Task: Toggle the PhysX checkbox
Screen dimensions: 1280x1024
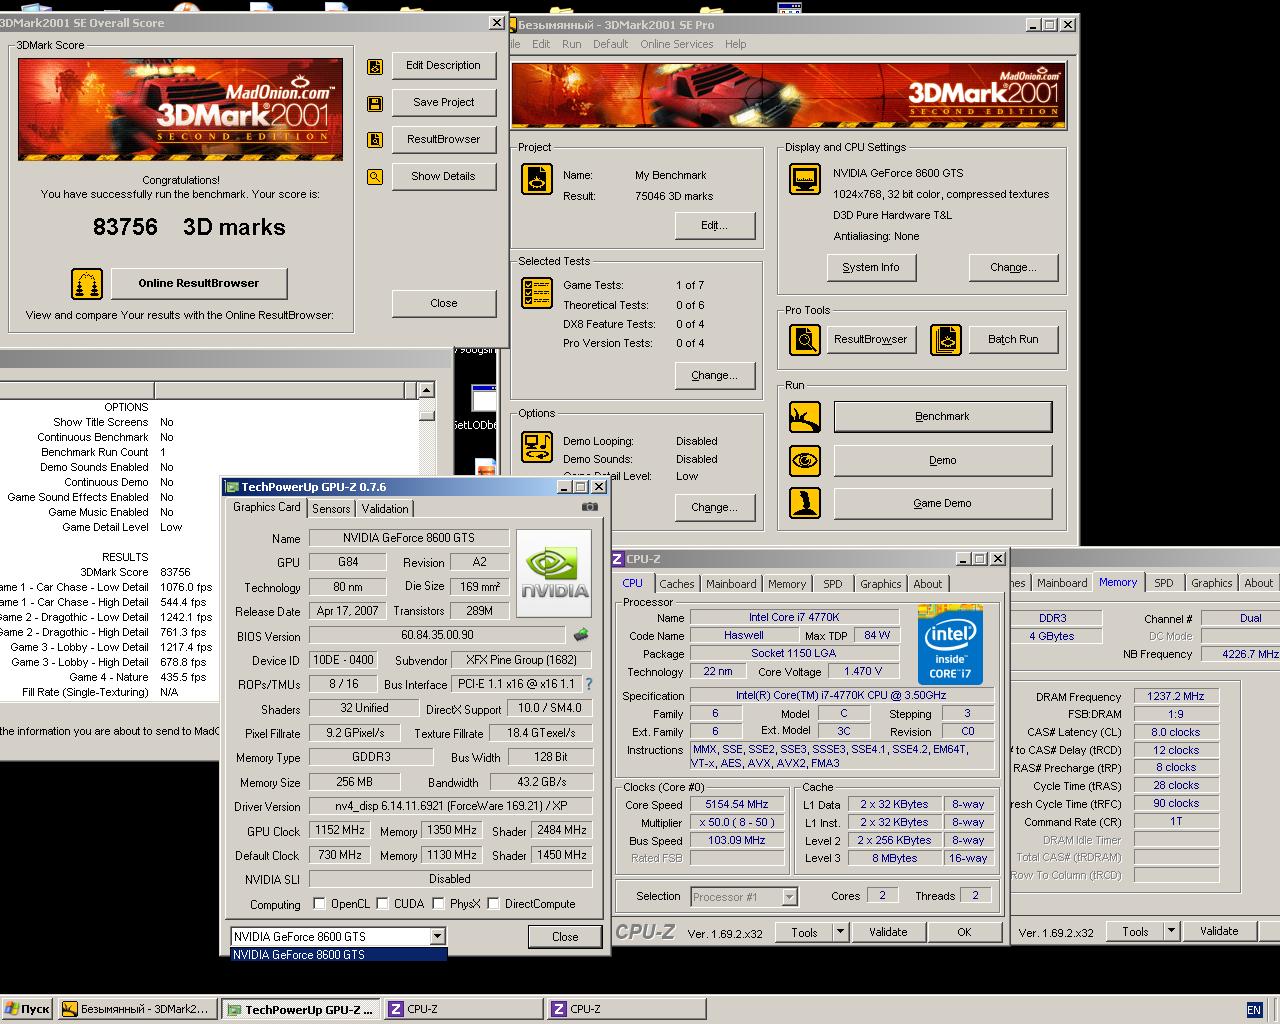Action: point(438,904)
